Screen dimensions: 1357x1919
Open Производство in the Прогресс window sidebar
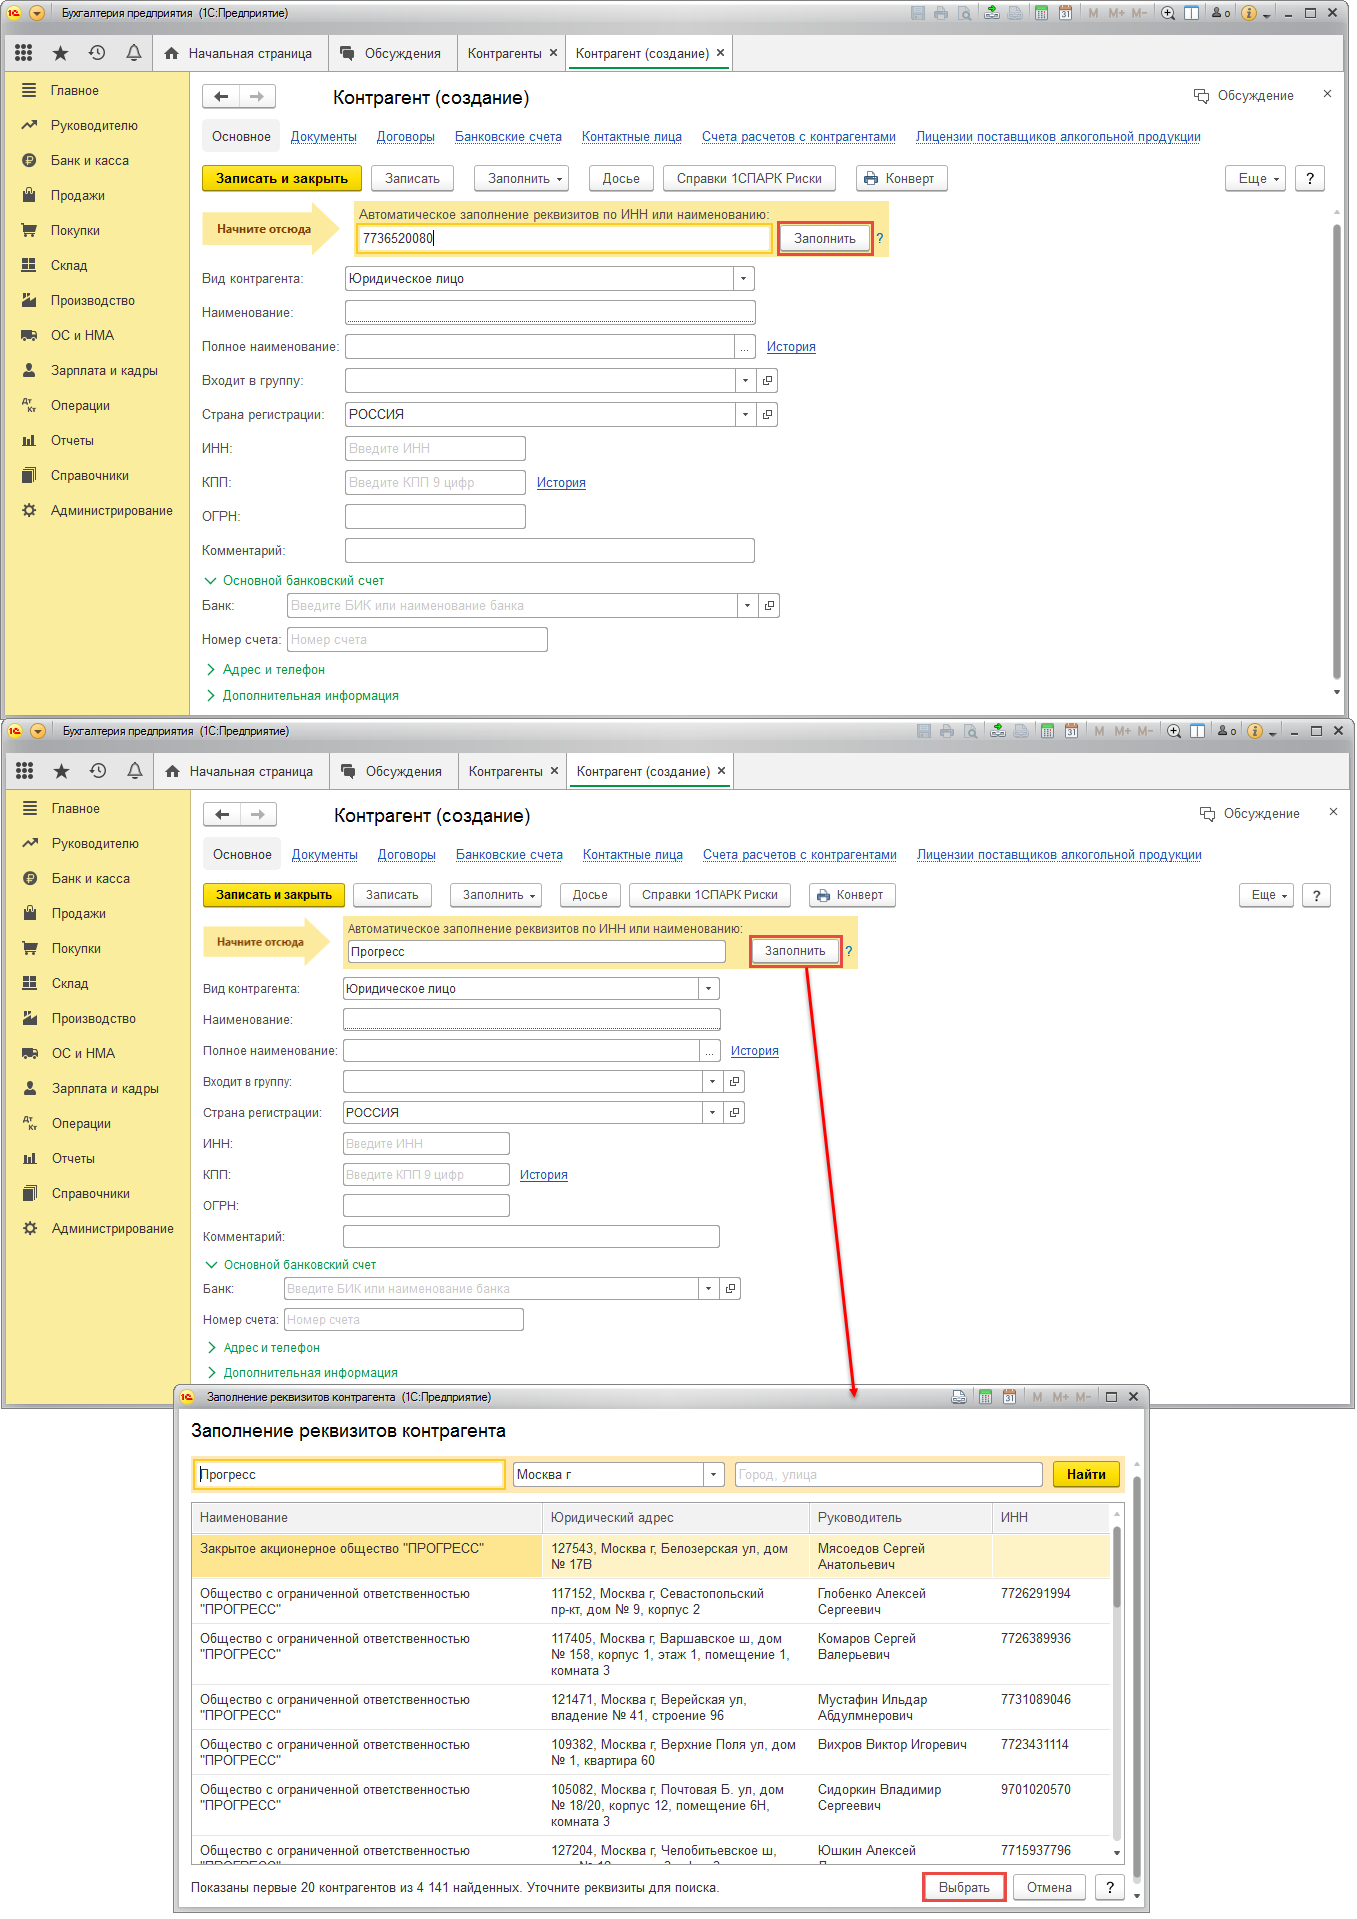[x=94, y=1018]
